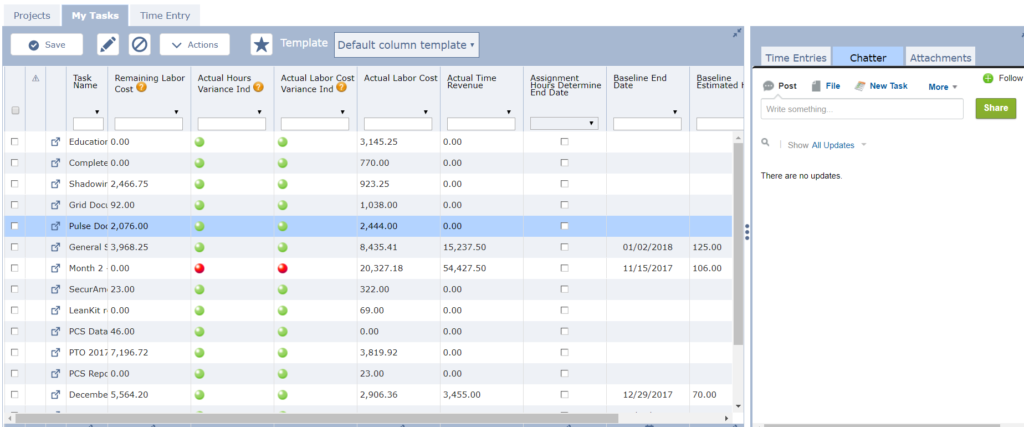Open the Month 2 task link icon
Screen dimensions: 1024x427
tap(56, 268)
